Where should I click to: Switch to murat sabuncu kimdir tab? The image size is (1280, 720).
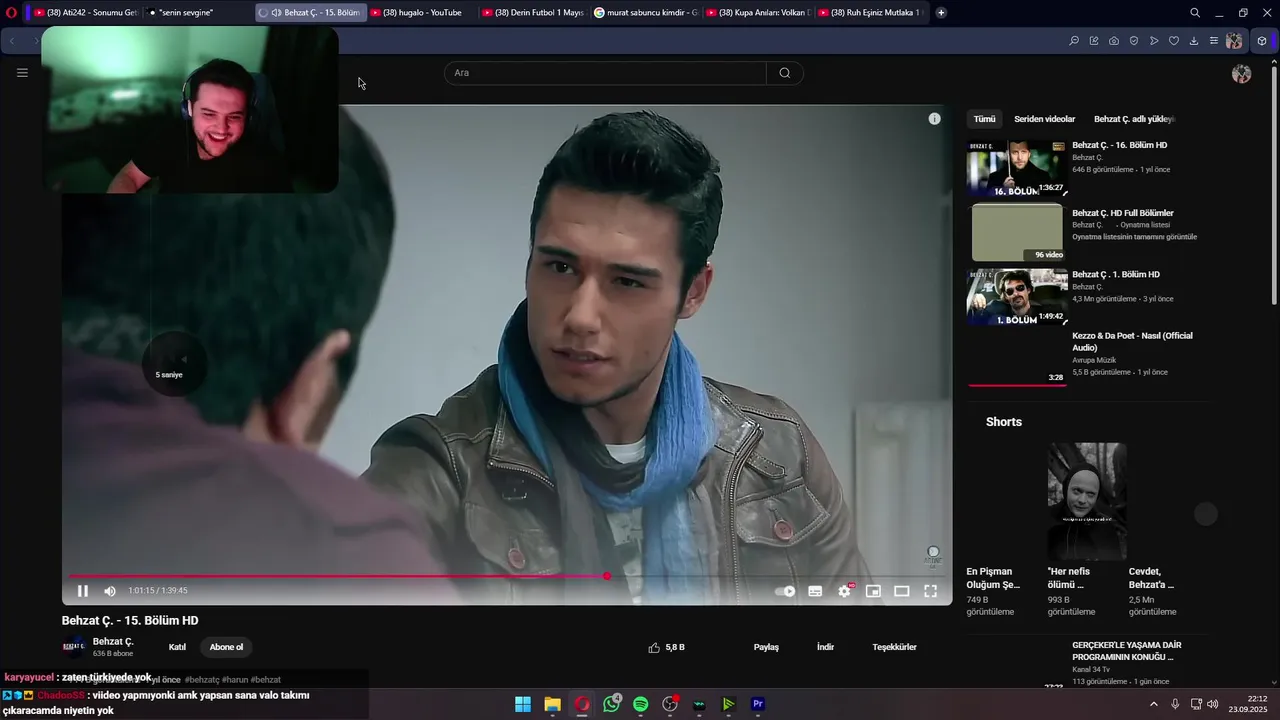click(644, 13)
